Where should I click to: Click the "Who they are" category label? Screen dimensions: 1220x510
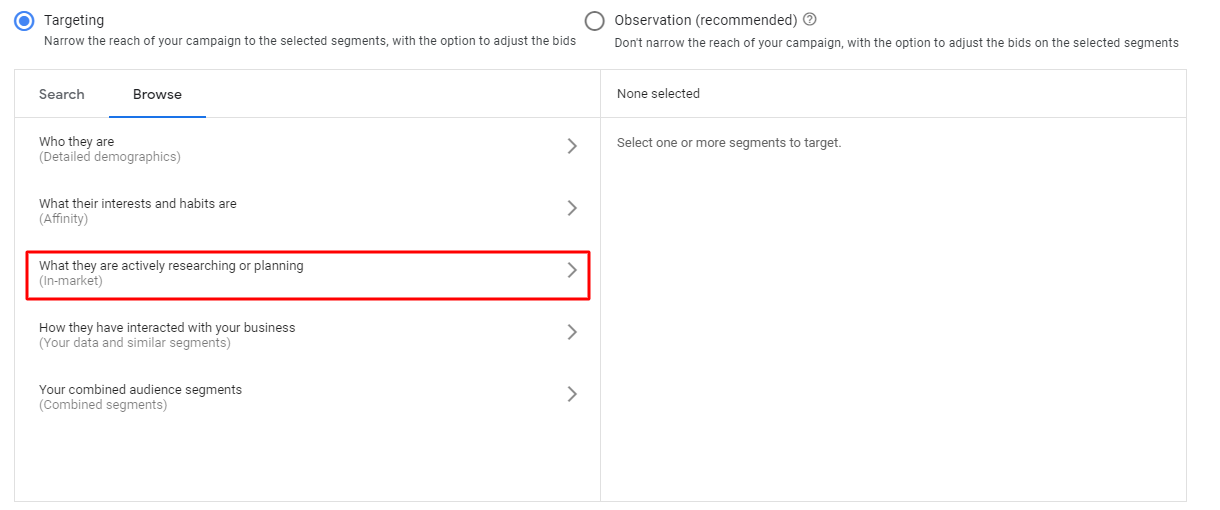pyautogui.click(x=77, y=142)
